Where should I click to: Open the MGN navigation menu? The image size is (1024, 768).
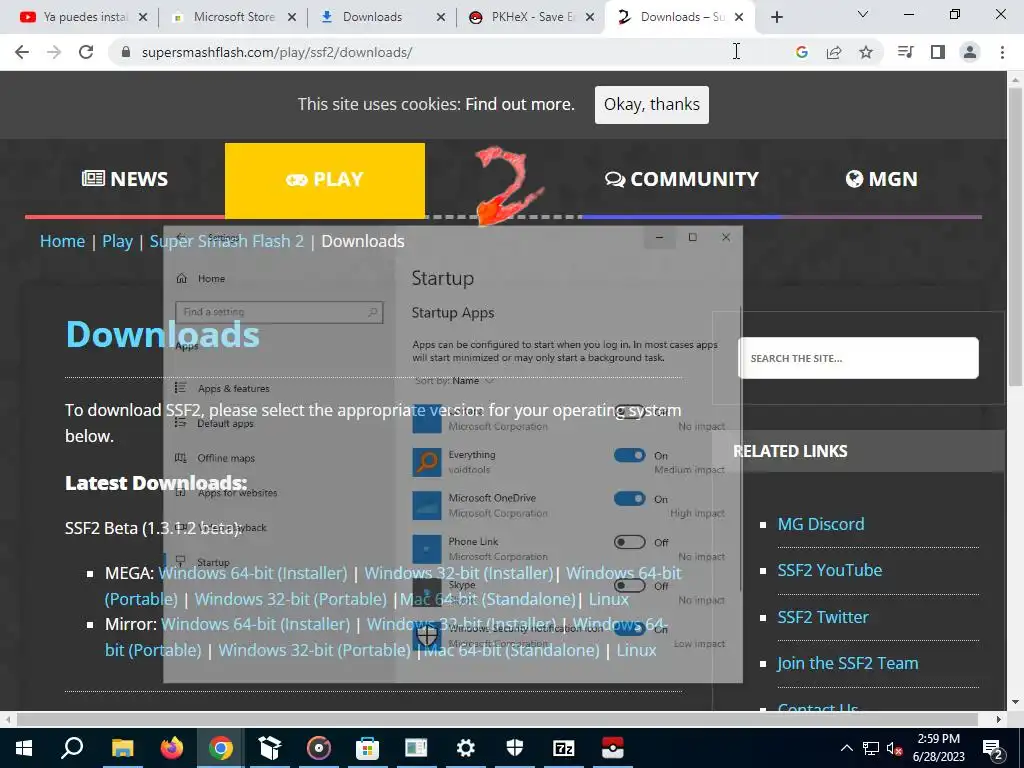882,179
